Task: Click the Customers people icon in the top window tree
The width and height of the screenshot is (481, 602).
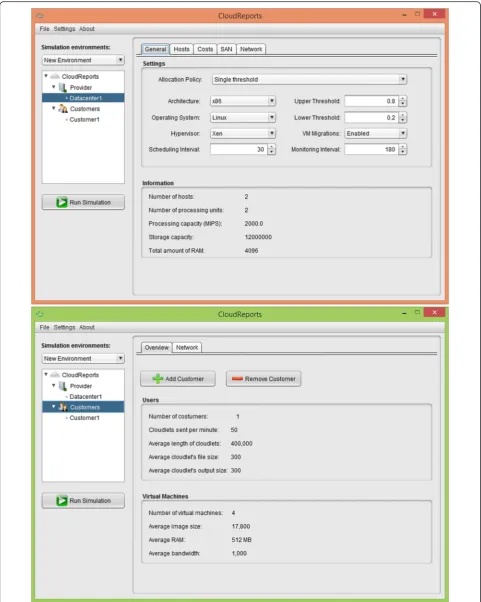Action: pyautogui.click(x=63, y=109)
